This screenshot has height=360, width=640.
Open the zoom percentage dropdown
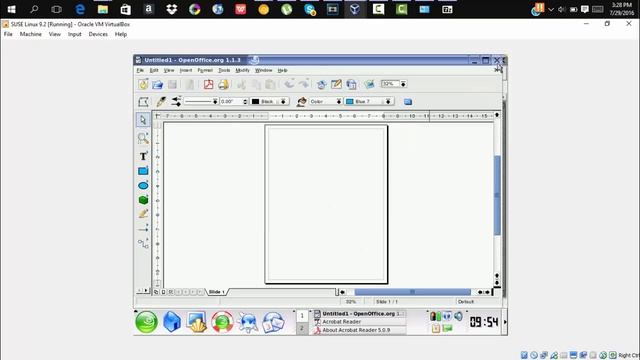coord(403,84)
